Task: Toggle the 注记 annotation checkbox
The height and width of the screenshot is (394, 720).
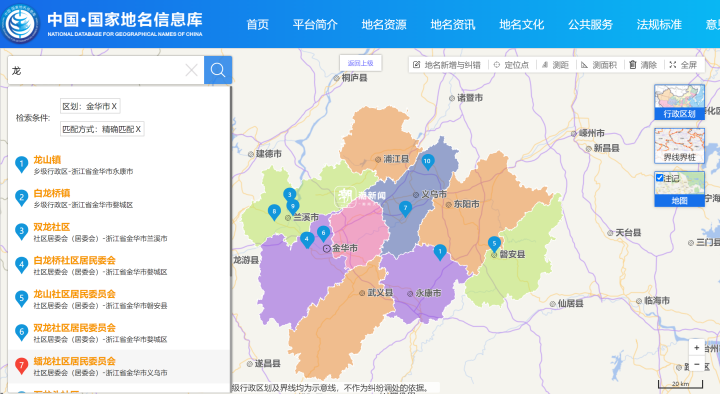Action: coord(660,178)
